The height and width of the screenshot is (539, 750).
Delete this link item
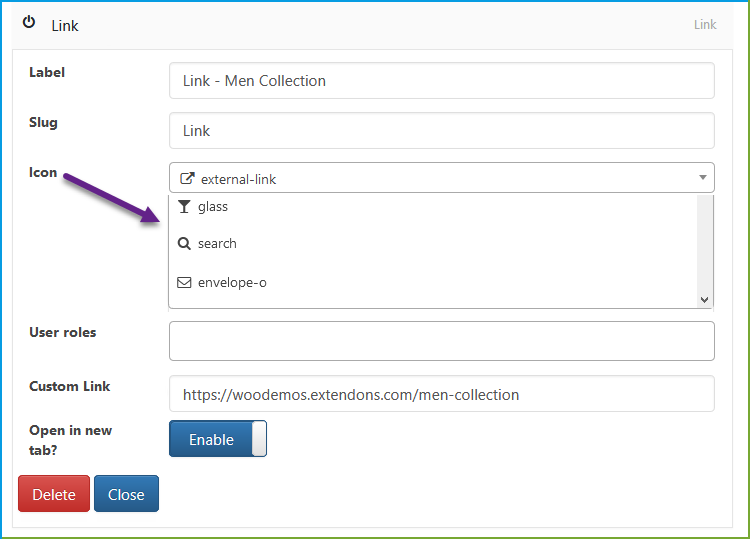(54, 494)
